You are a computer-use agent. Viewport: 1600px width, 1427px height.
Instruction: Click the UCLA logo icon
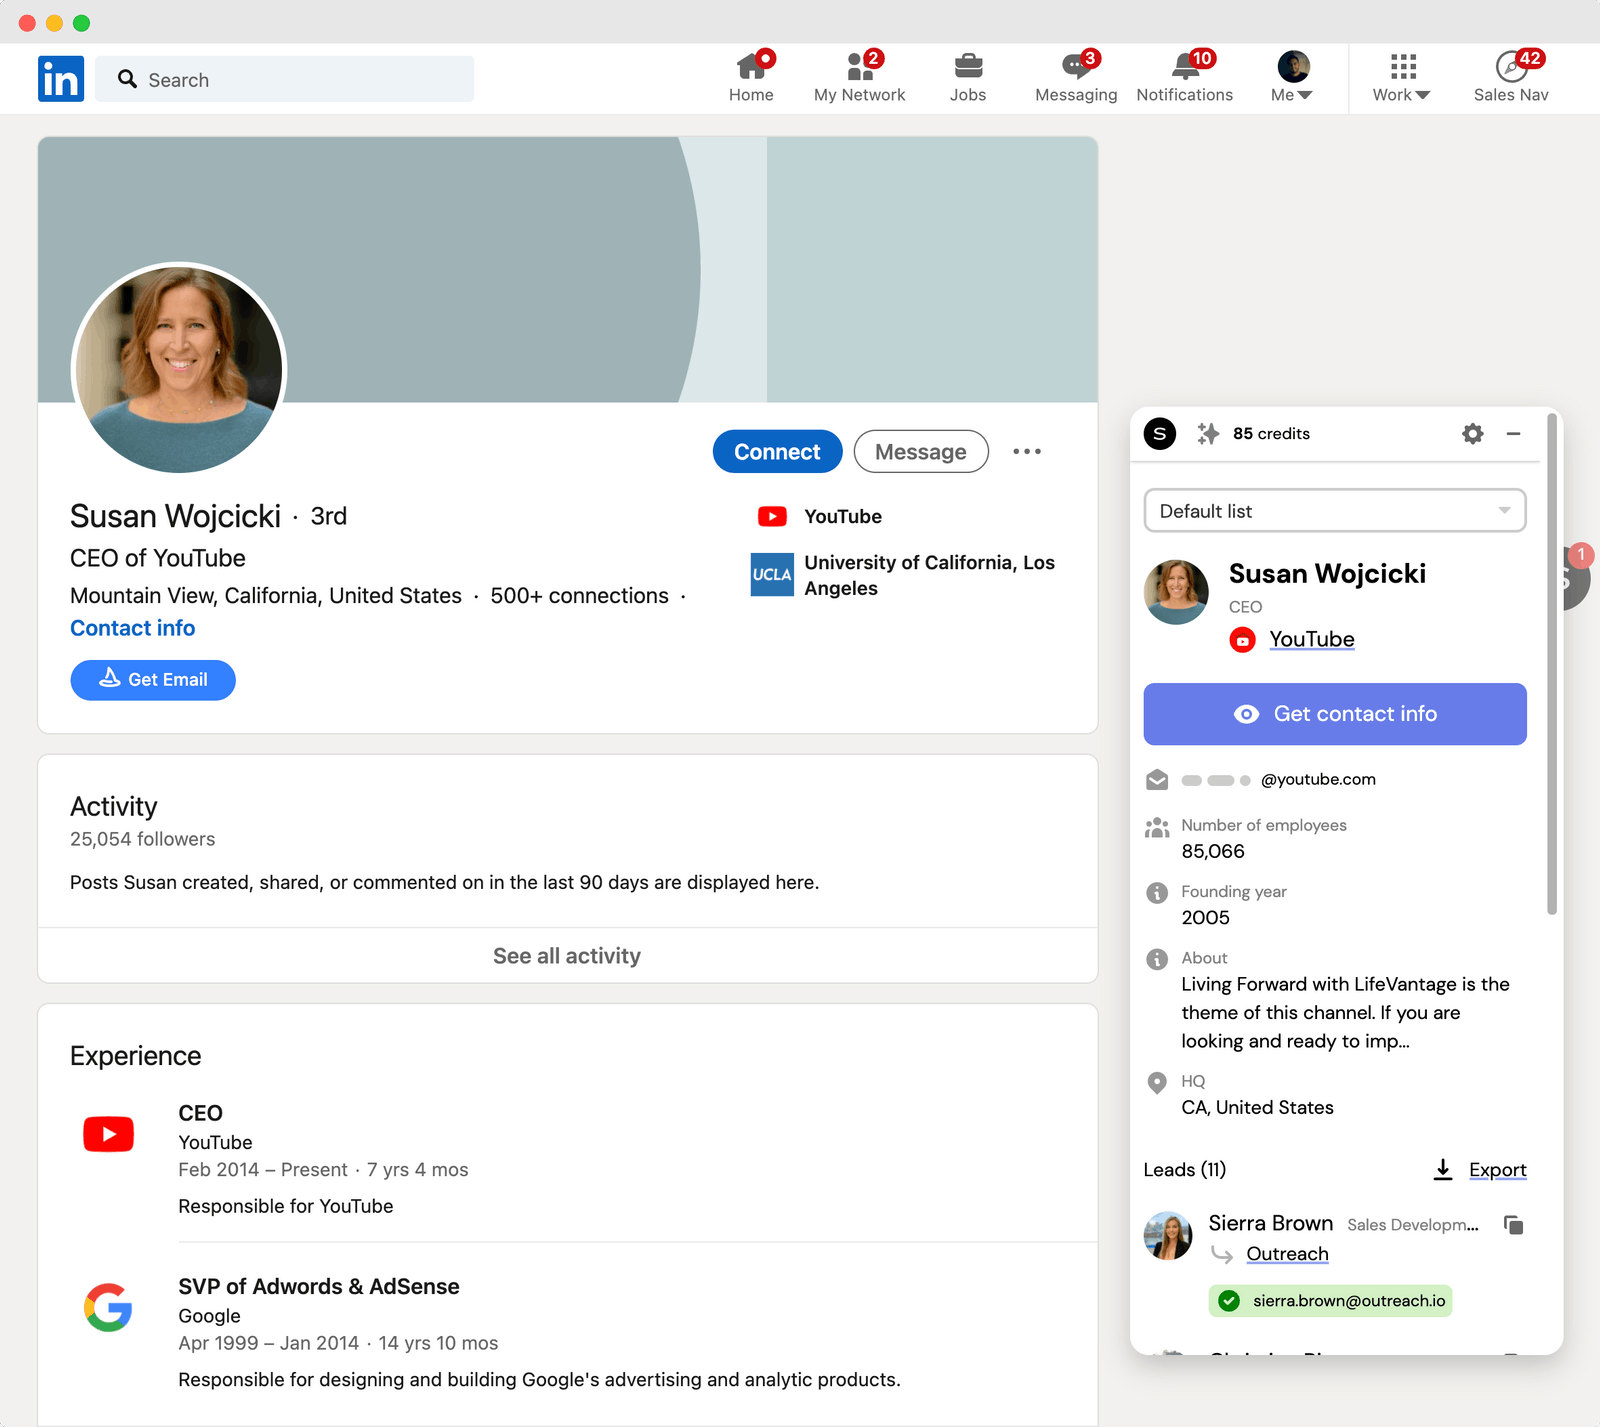(772, 575)
